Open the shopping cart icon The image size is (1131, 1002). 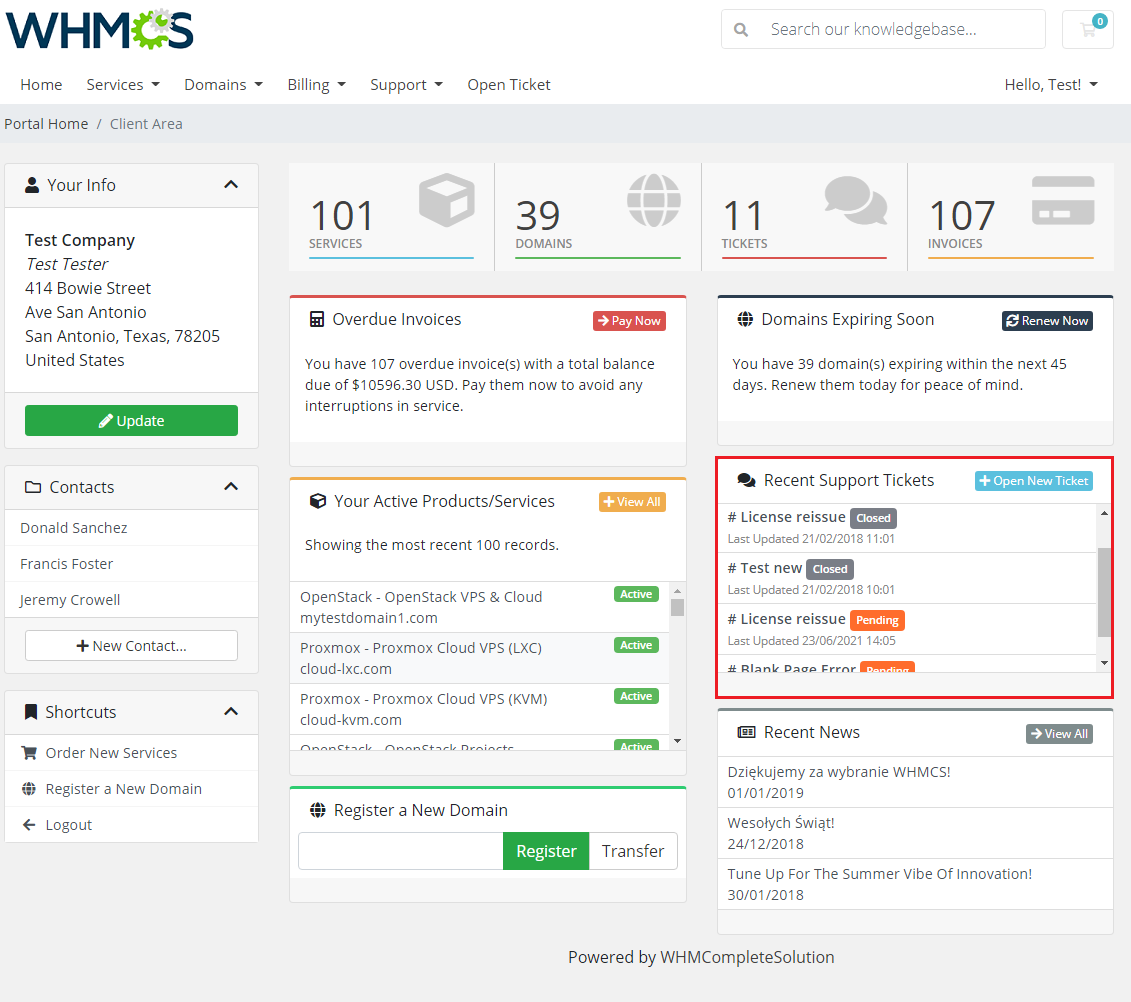(x=1088, y=30)
